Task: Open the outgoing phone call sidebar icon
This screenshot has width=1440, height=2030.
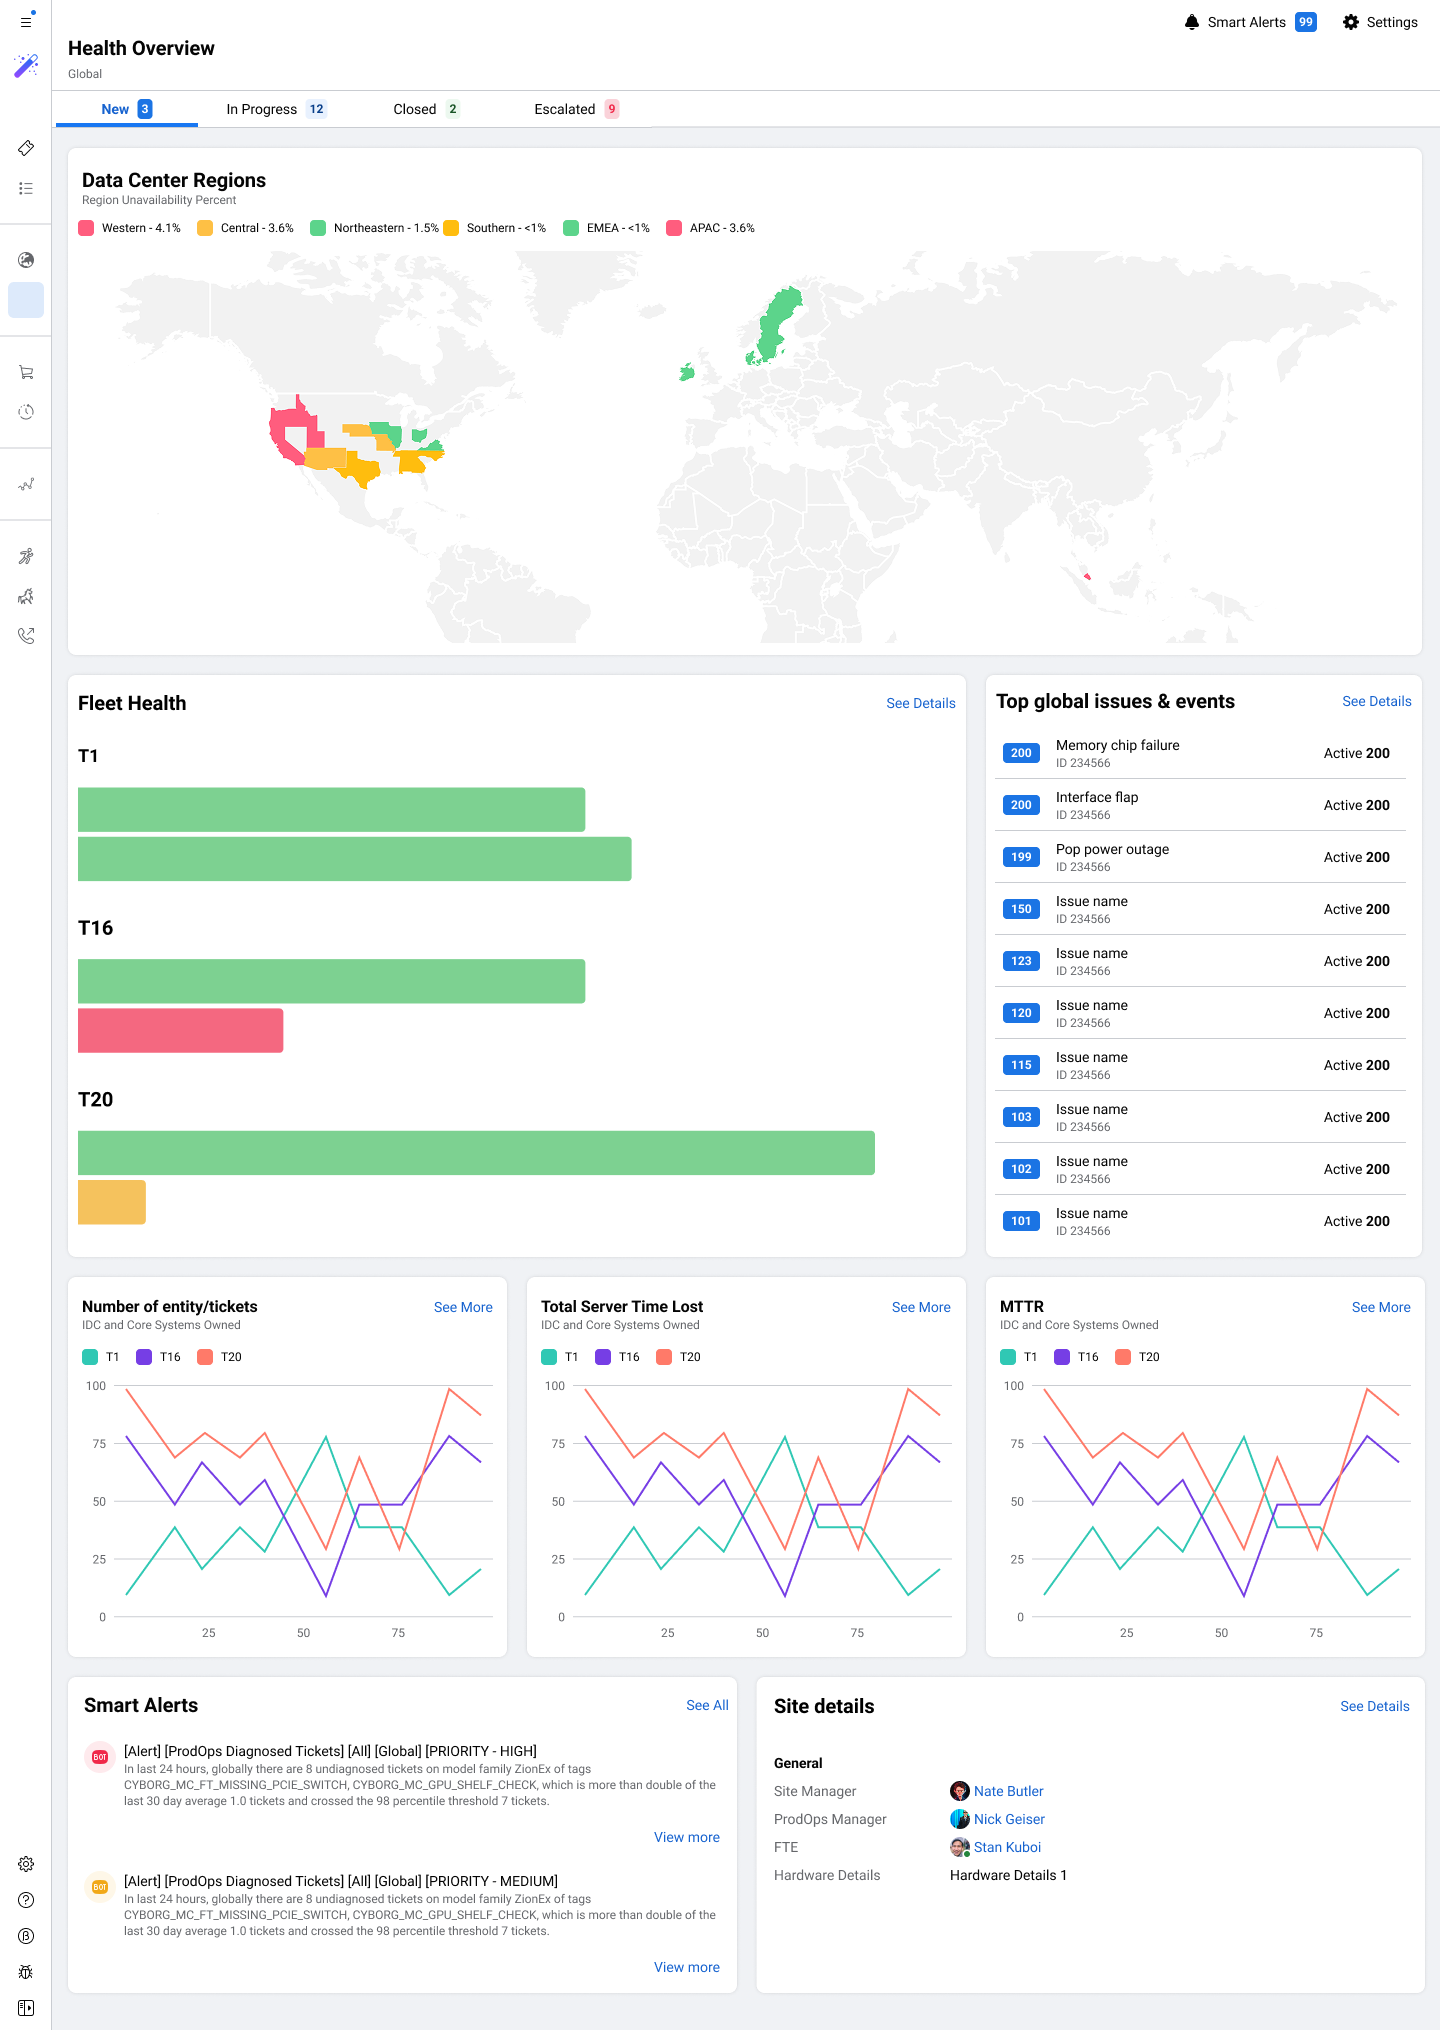Action: point(26,636)
